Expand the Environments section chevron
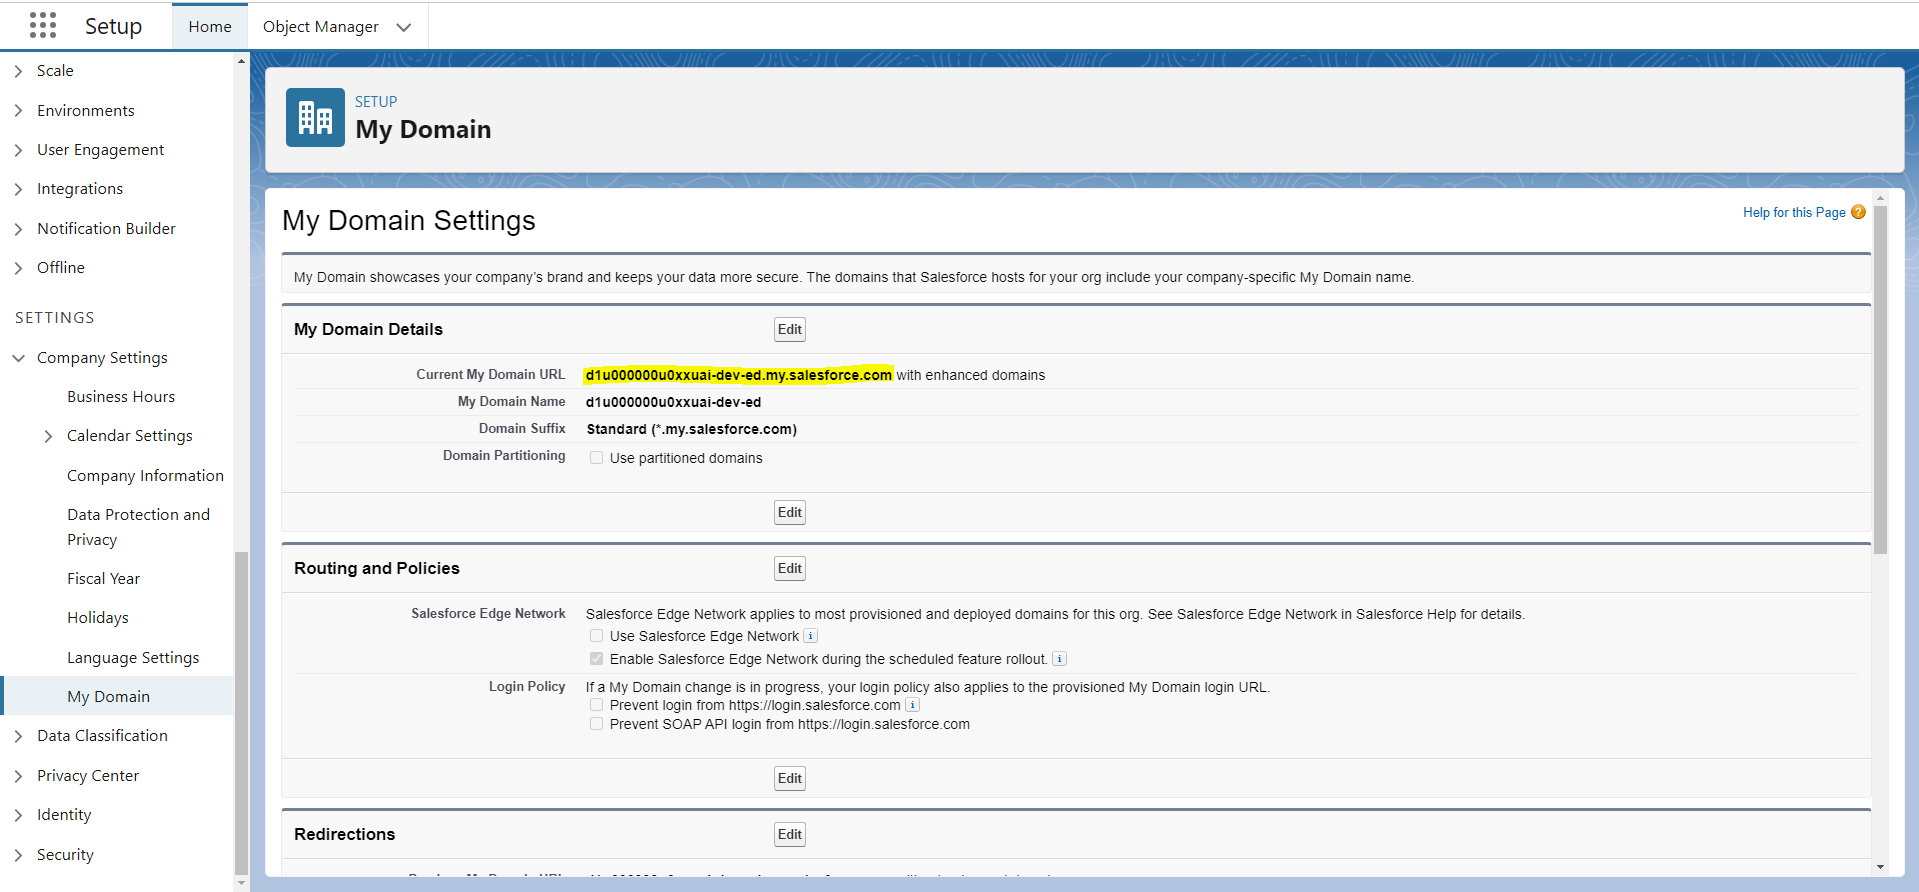This screenshot has height=892, width=1919. pos(18,111)
